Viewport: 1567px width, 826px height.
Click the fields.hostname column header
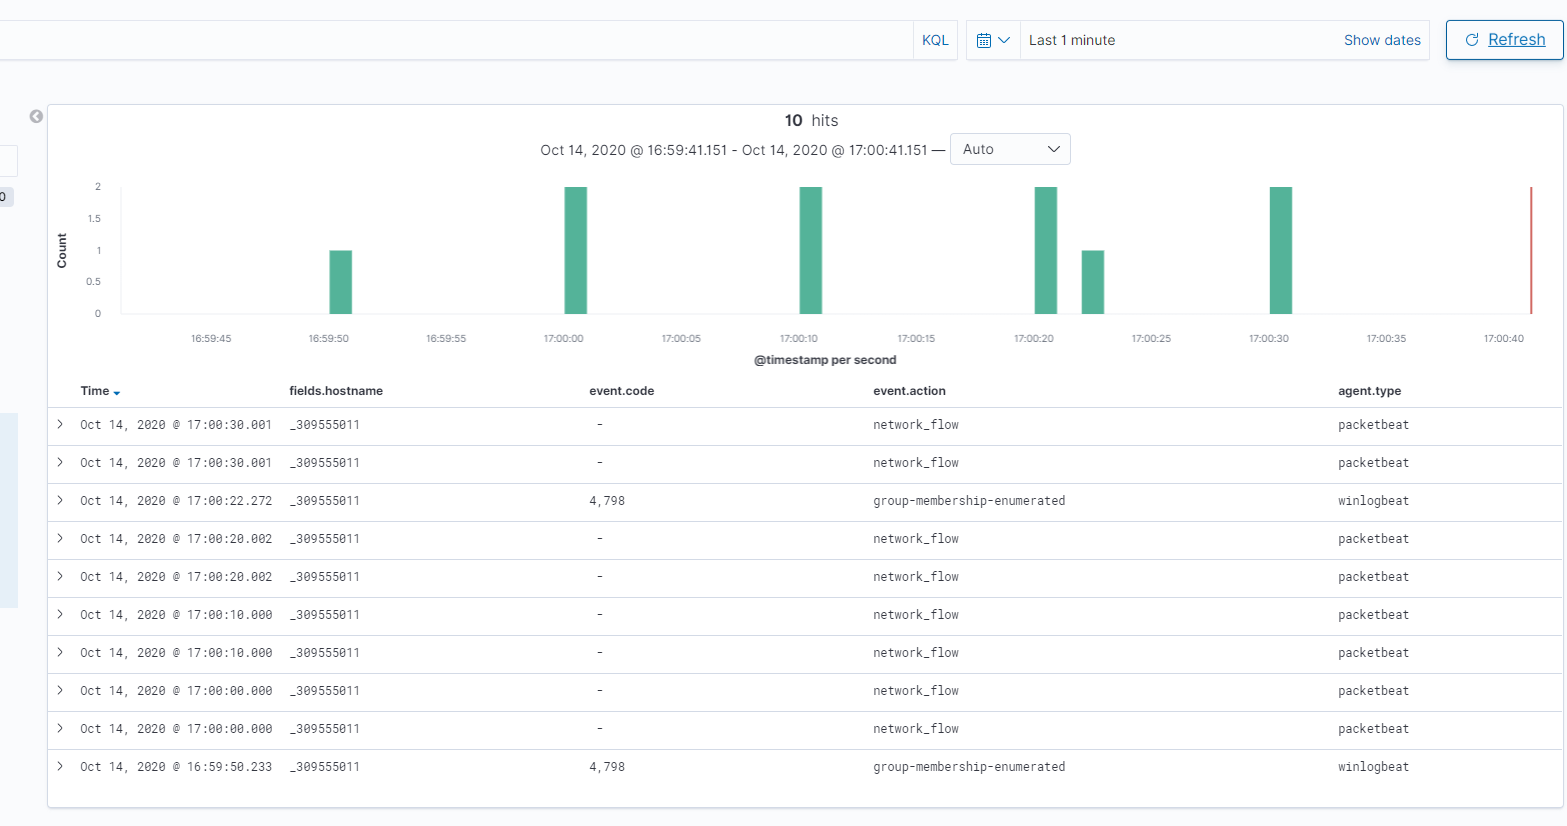tap(336, 391)
